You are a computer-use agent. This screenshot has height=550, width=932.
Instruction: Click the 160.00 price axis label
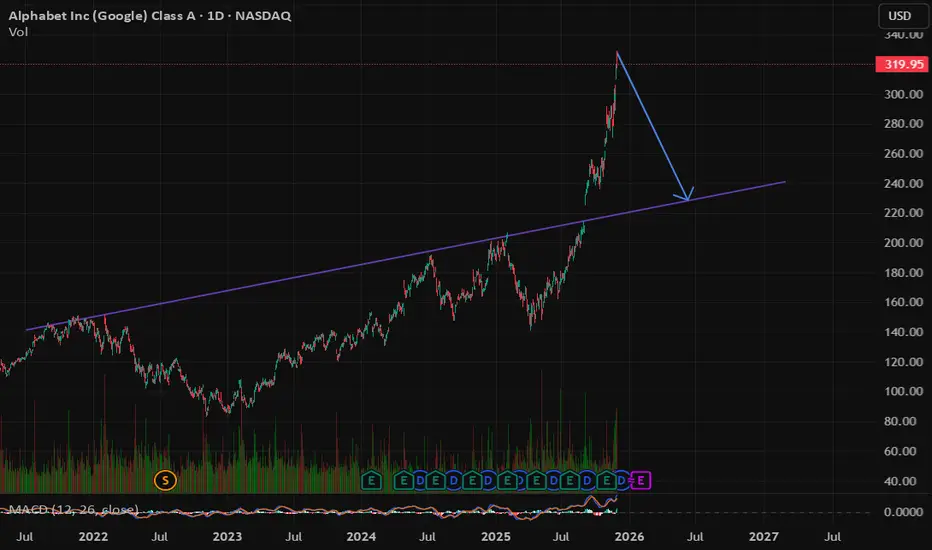coord(903,302)
